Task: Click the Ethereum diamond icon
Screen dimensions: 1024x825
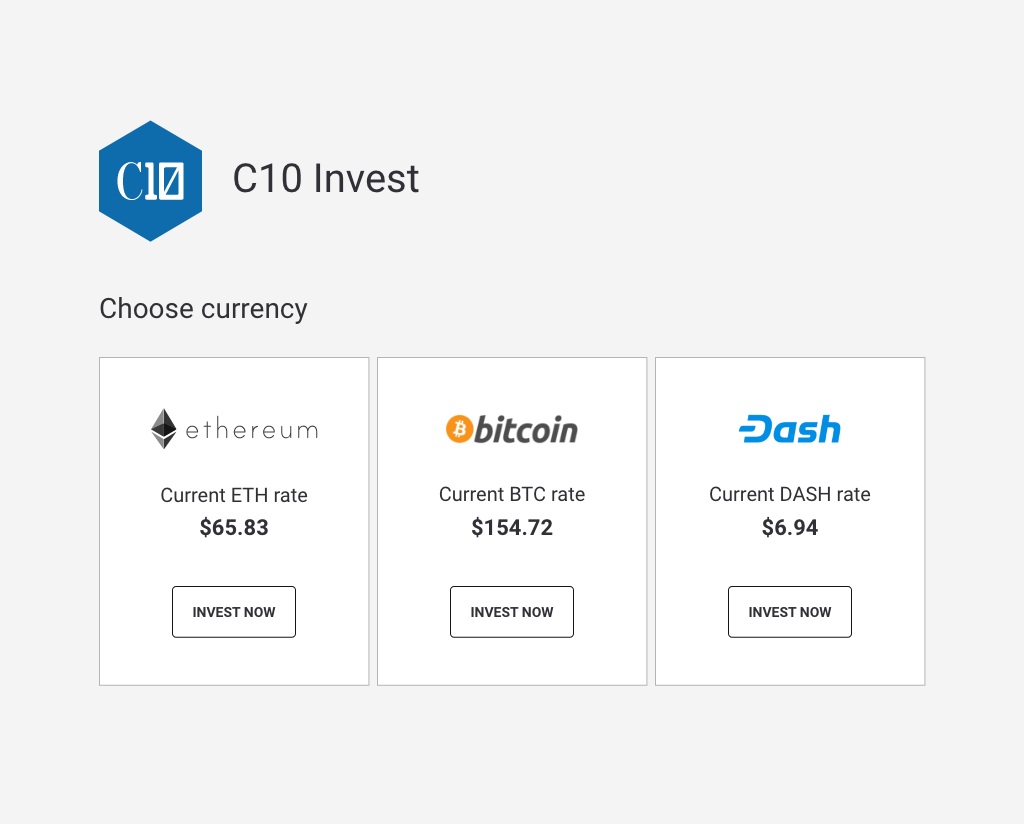Action: [163, 429]
